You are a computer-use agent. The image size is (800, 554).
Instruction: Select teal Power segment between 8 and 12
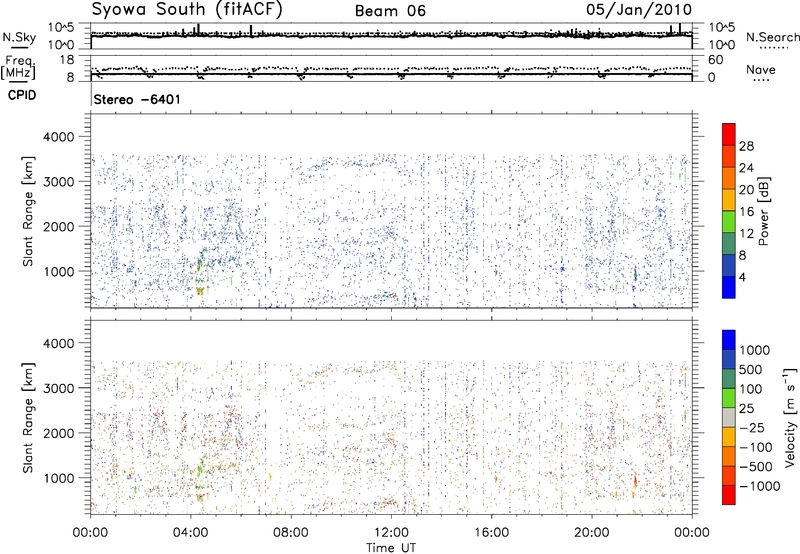coord(729,244)
